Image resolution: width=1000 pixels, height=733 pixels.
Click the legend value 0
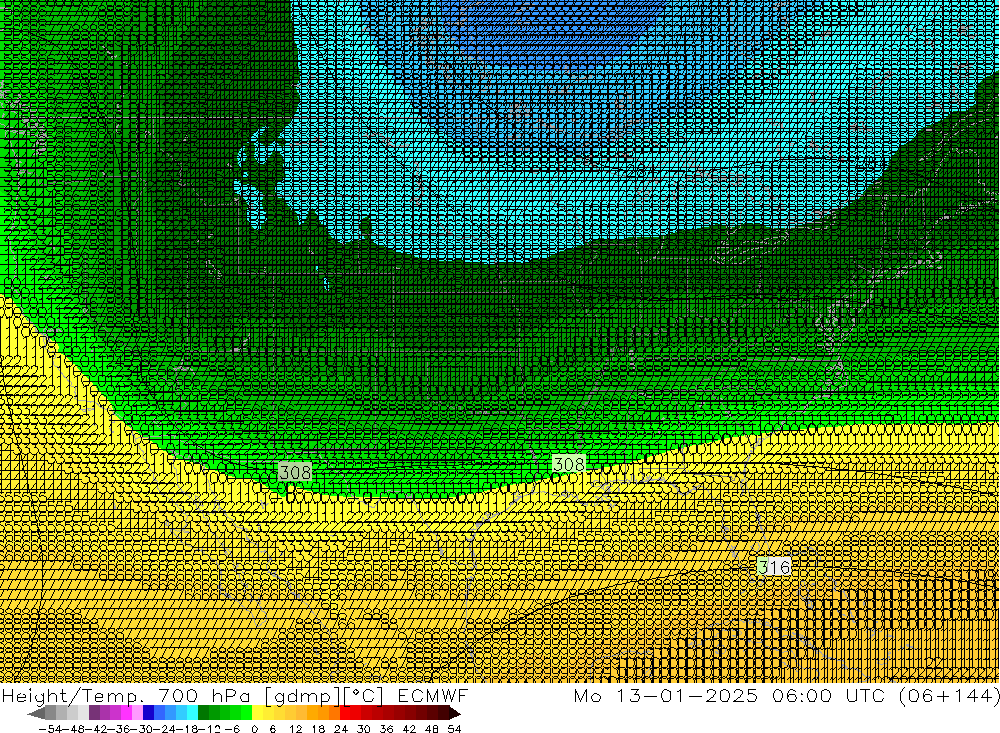click(254, 729)
